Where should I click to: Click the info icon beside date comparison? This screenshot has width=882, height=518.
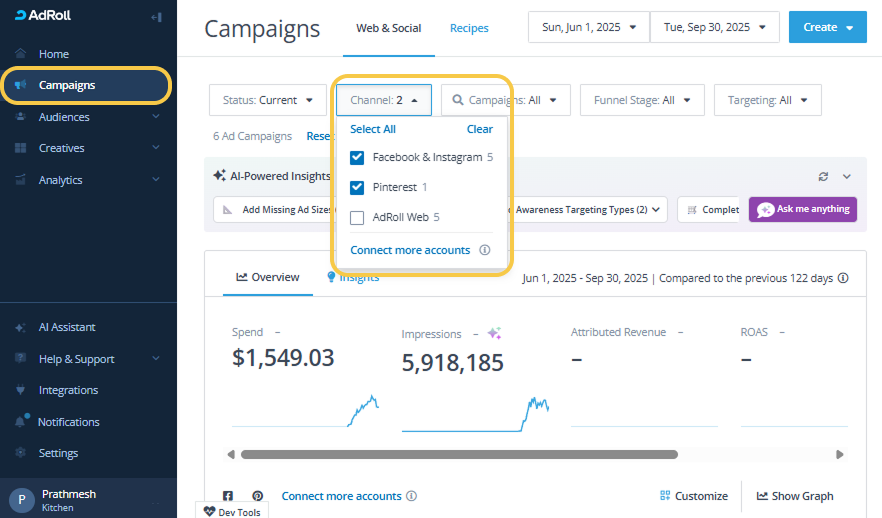click(843, 278)
